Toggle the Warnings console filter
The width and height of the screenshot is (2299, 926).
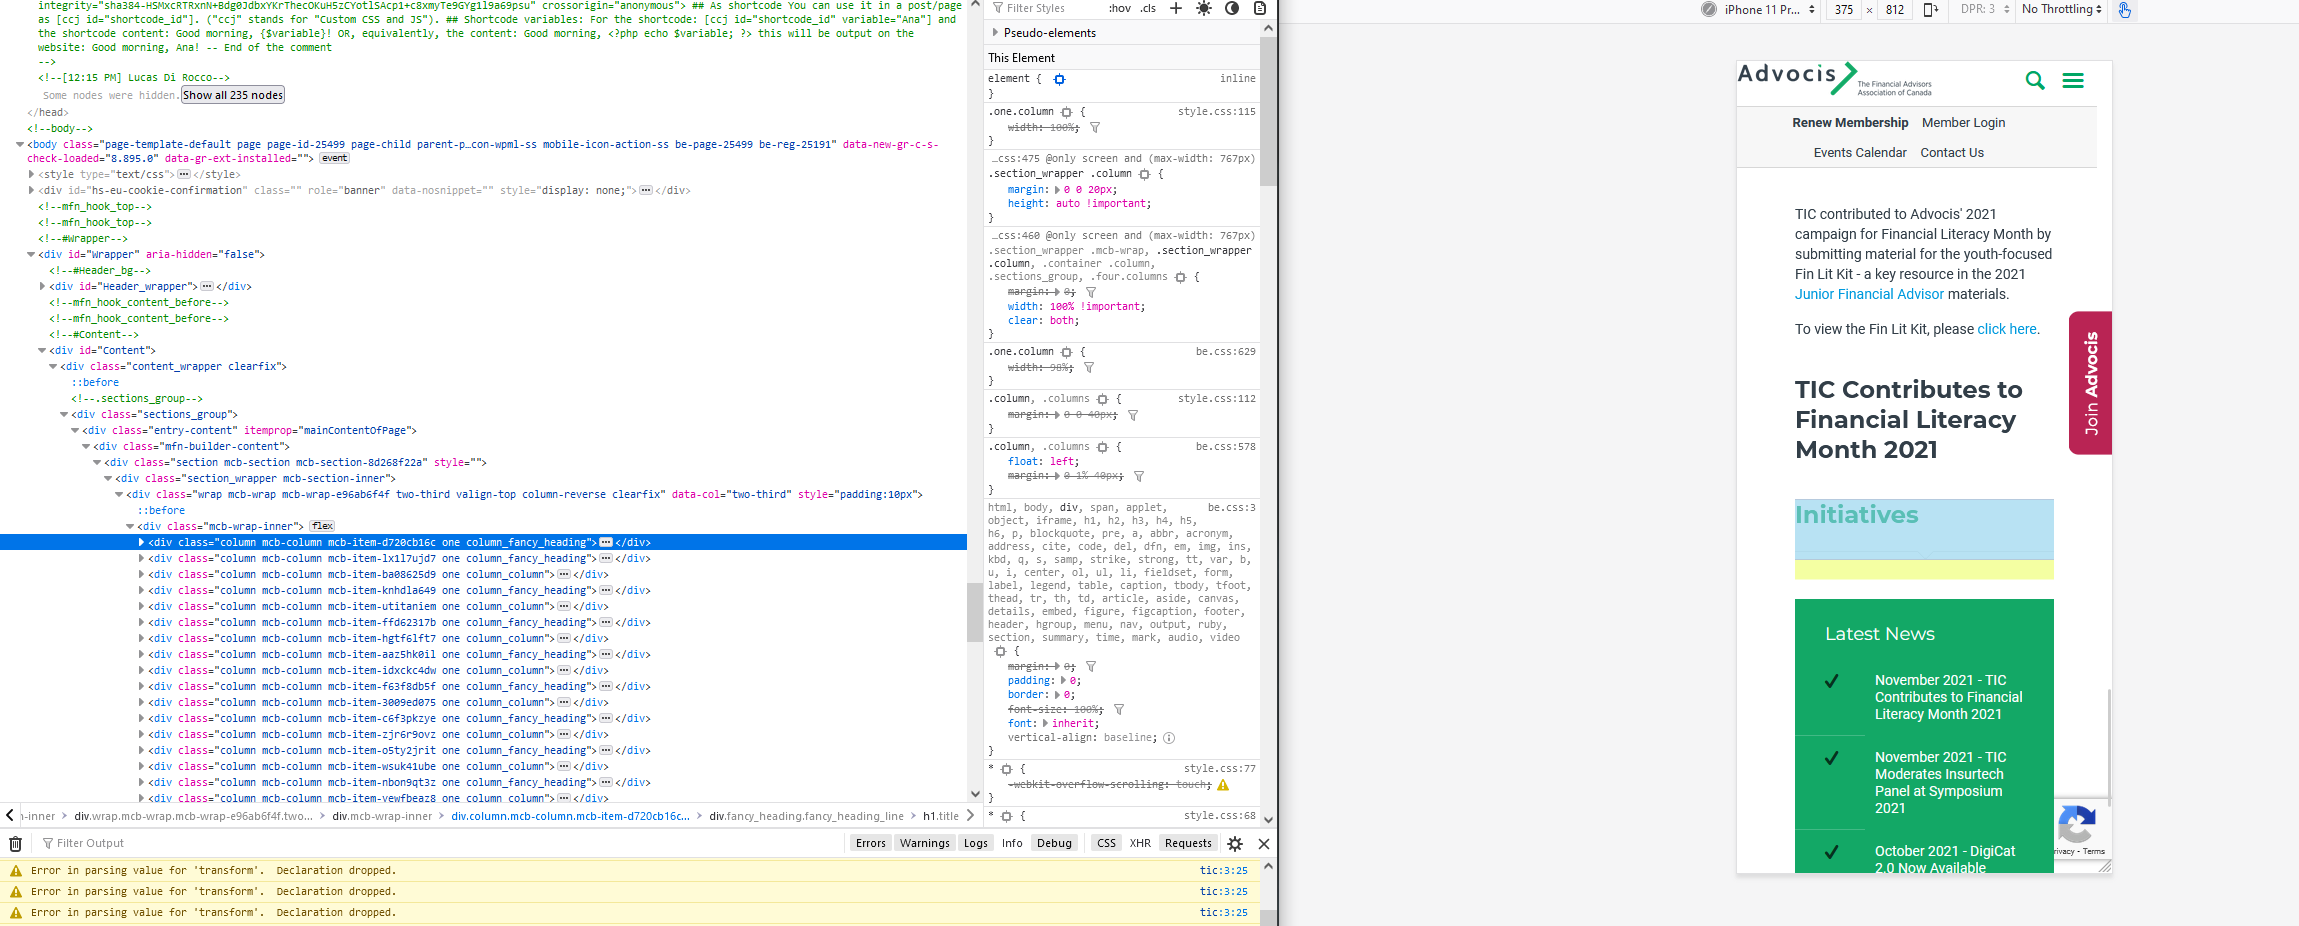click(x=925, y=844)
